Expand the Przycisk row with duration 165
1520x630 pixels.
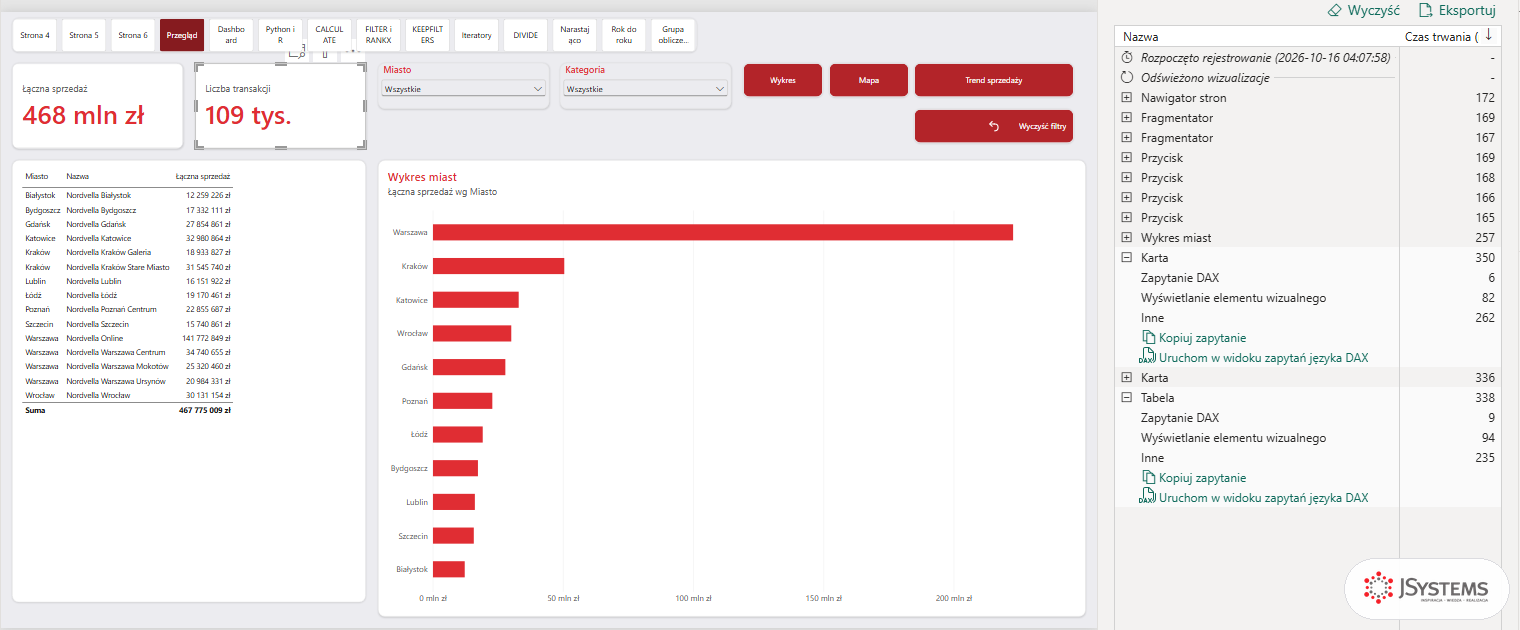1127,218
